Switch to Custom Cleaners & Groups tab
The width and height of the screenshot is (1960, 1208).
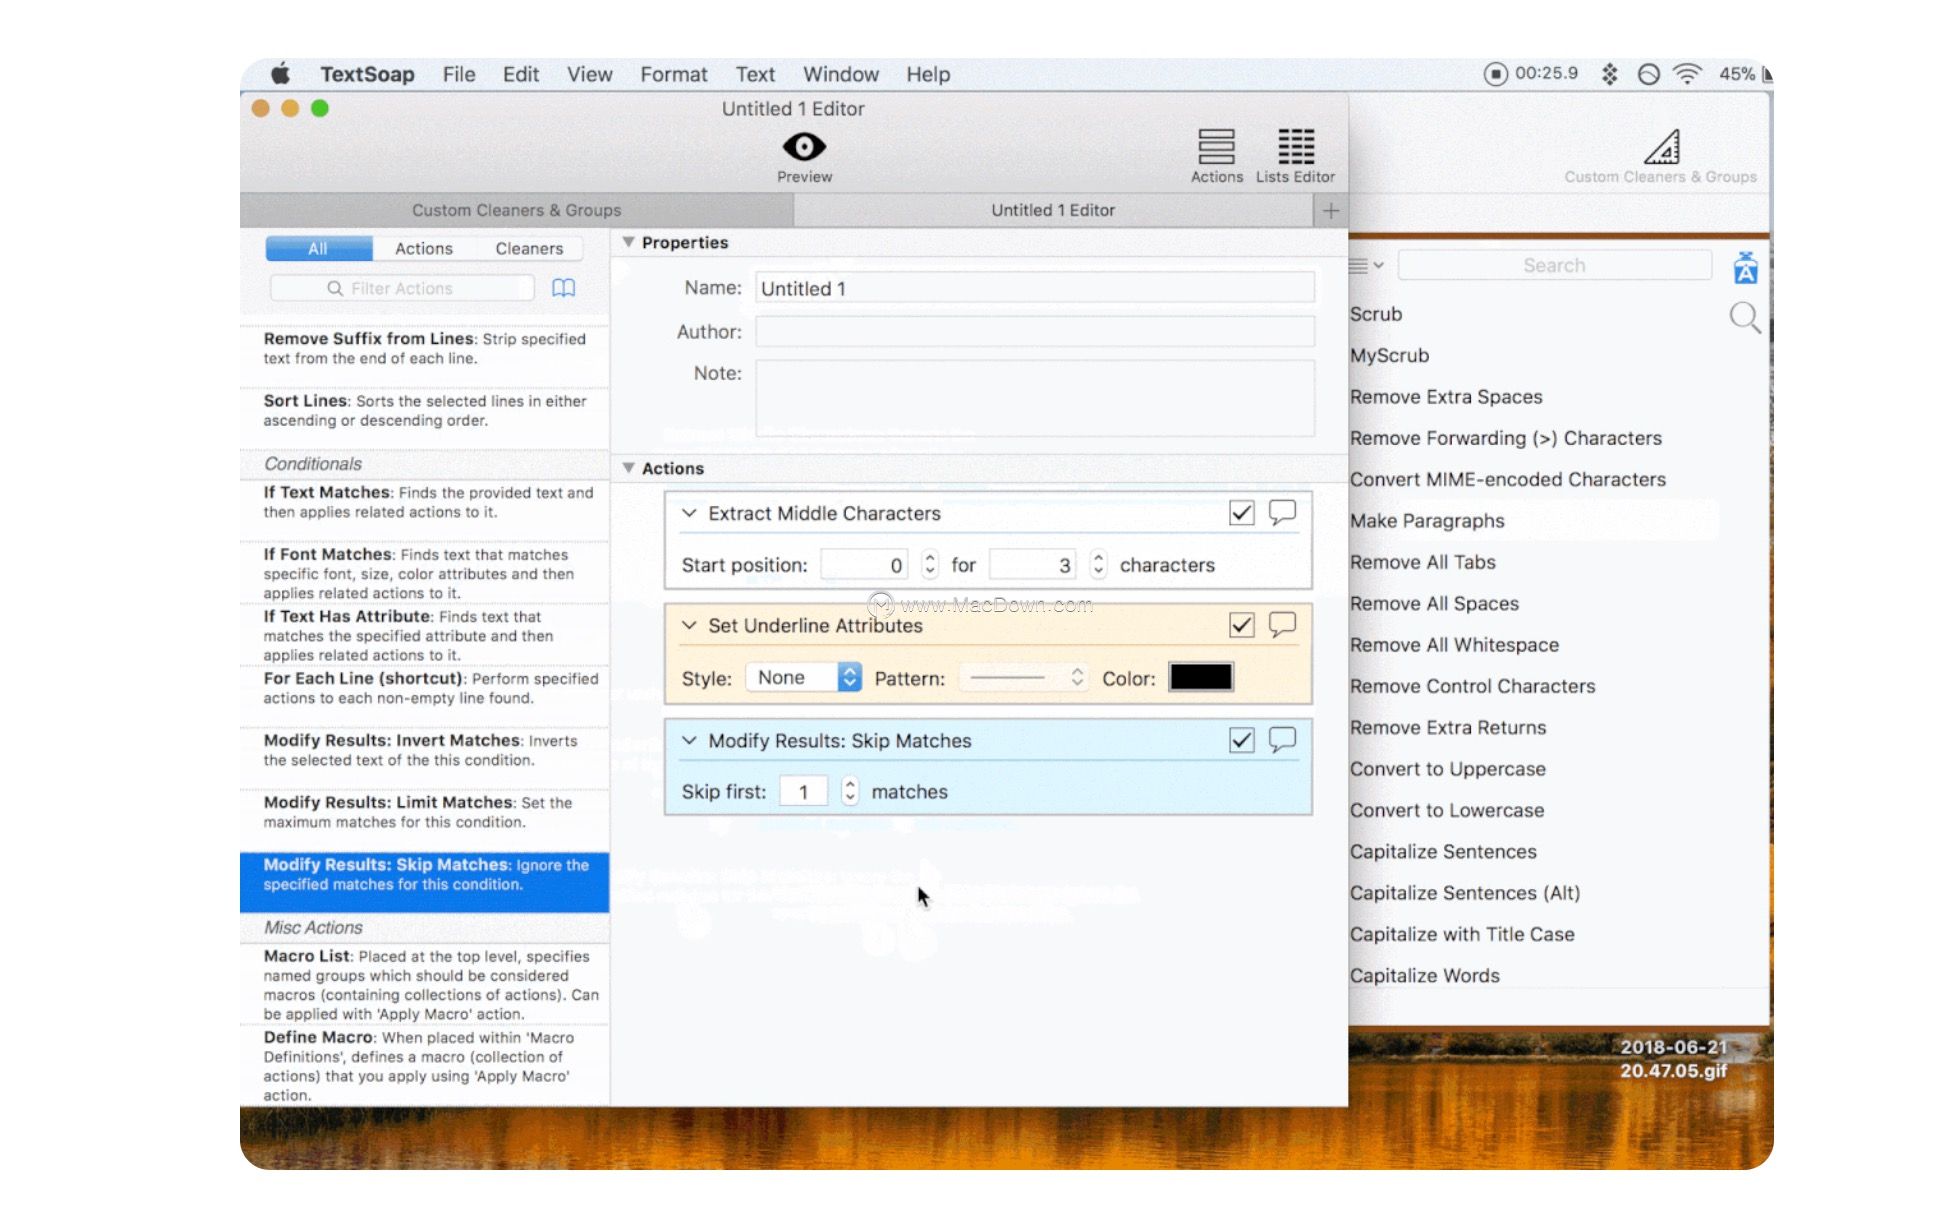pyautogui.click(x=516, y=210)
